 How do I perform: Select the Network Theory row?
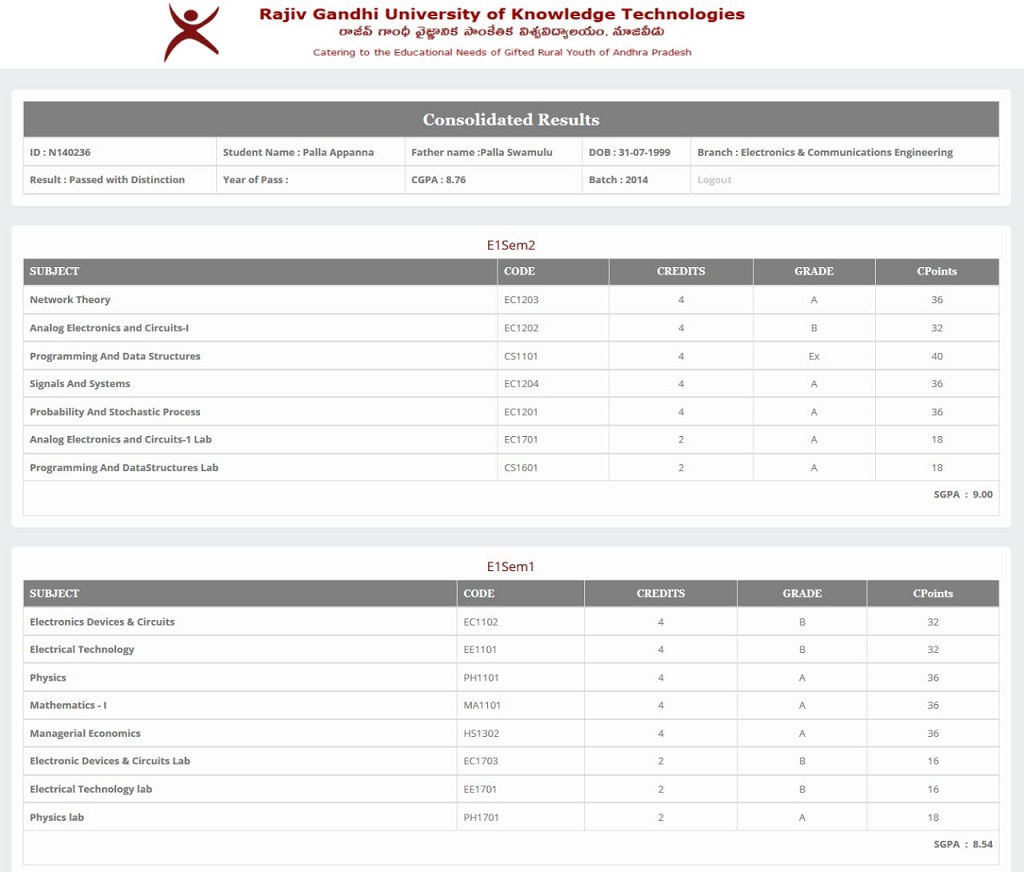point(511,300)
